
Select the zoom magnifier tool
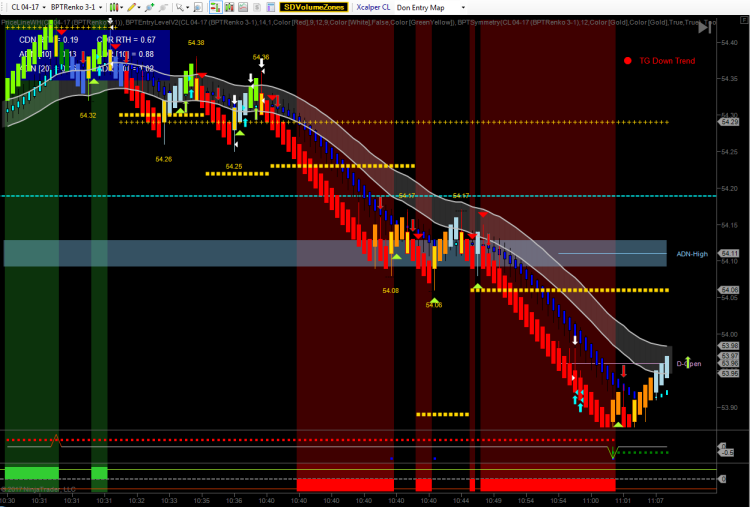coord(179,7)
